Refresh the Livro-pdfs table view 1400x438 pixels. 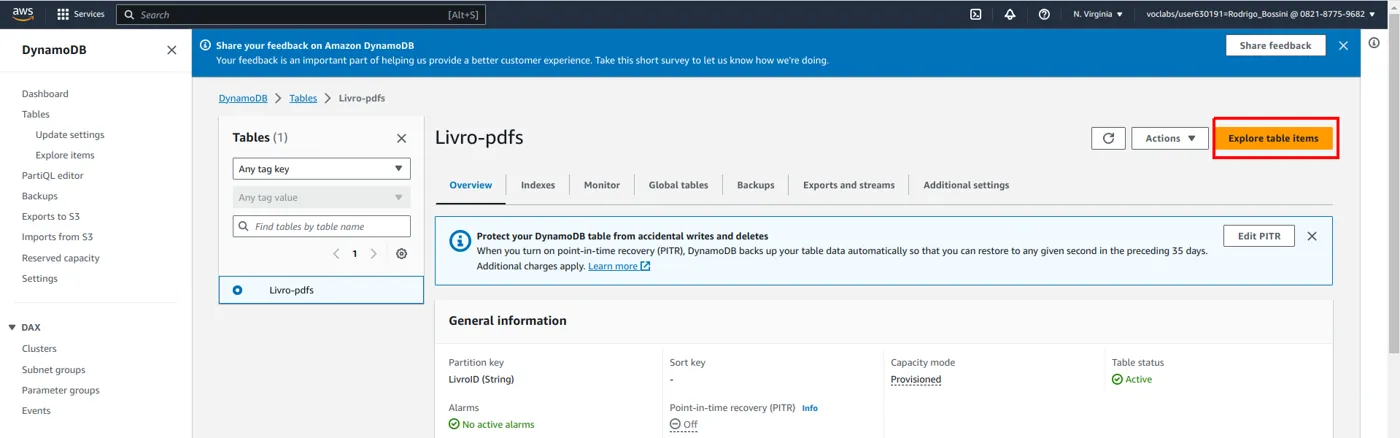[x=1108, y=138]
